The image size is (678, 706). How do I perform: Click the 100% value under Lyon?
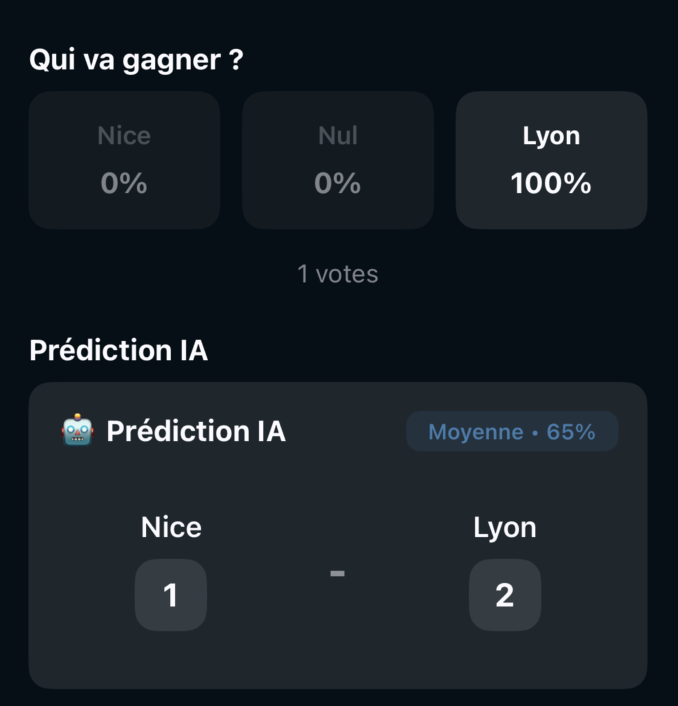click(551, 184)
